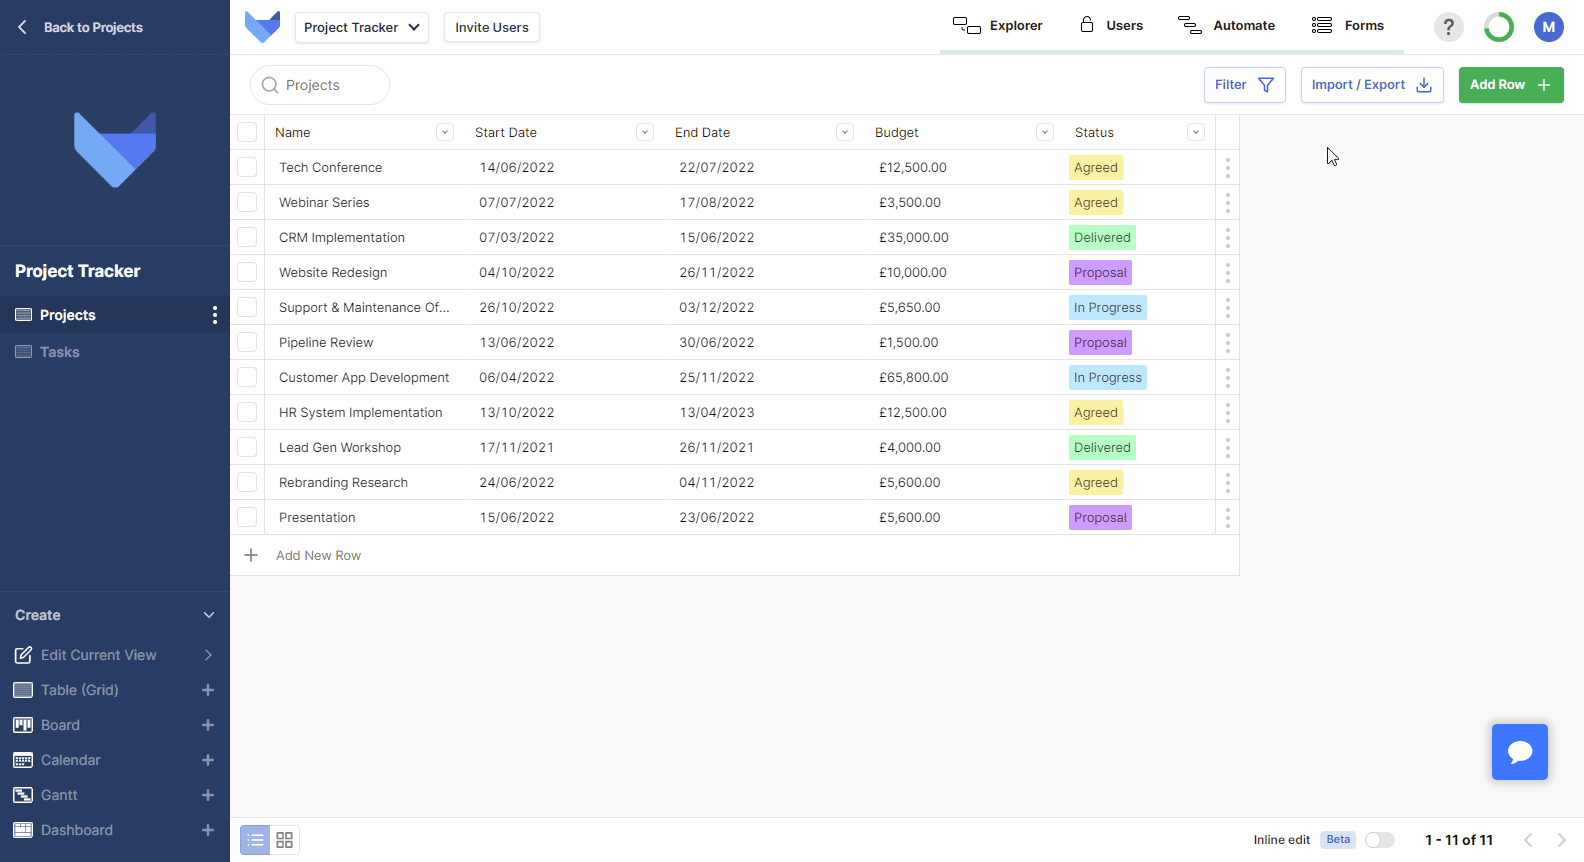
Task: Check the HR System Implementation row checkbox
Action: (x=247, y=412)
